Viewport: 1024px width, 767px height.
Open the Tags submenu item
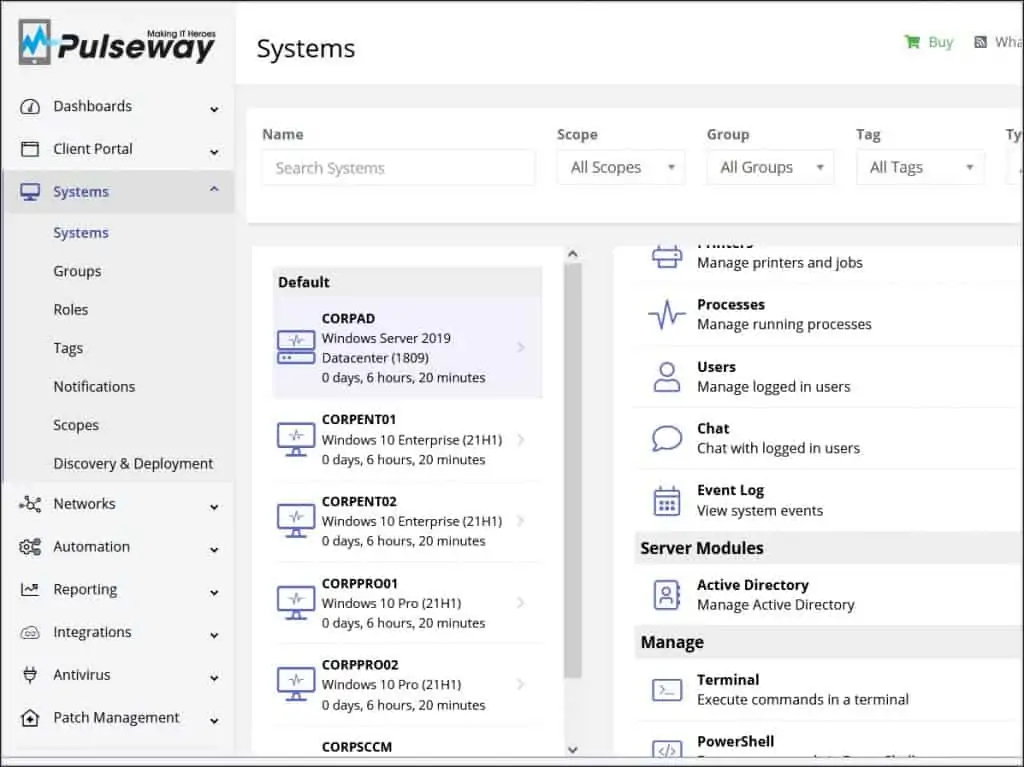tap(68, 348)
